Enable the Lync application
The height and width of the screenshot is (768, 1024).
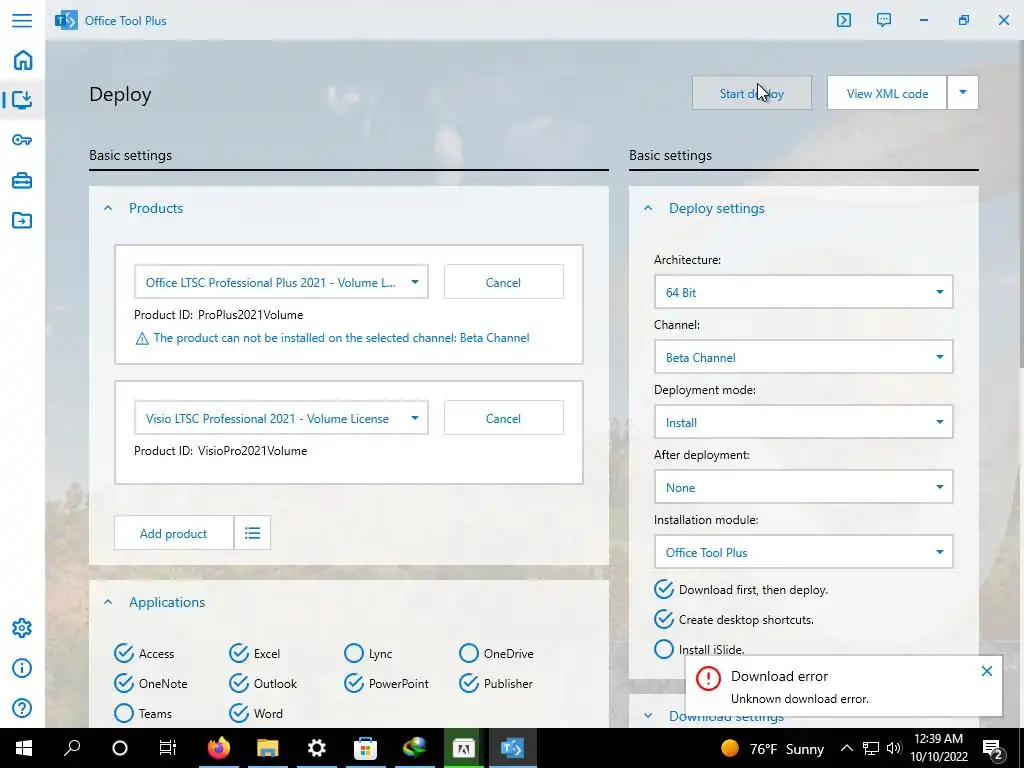(353, 653)
